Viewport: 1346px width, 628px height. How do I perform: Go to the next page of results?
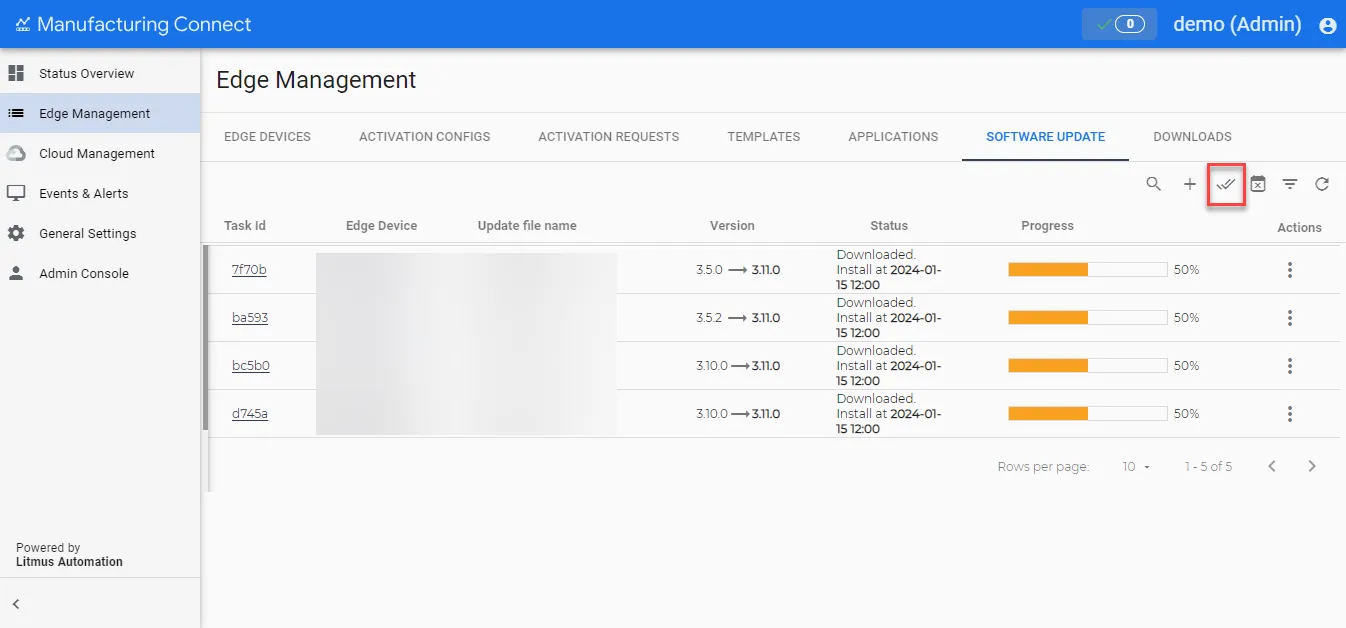click(x=1312, y=466)
